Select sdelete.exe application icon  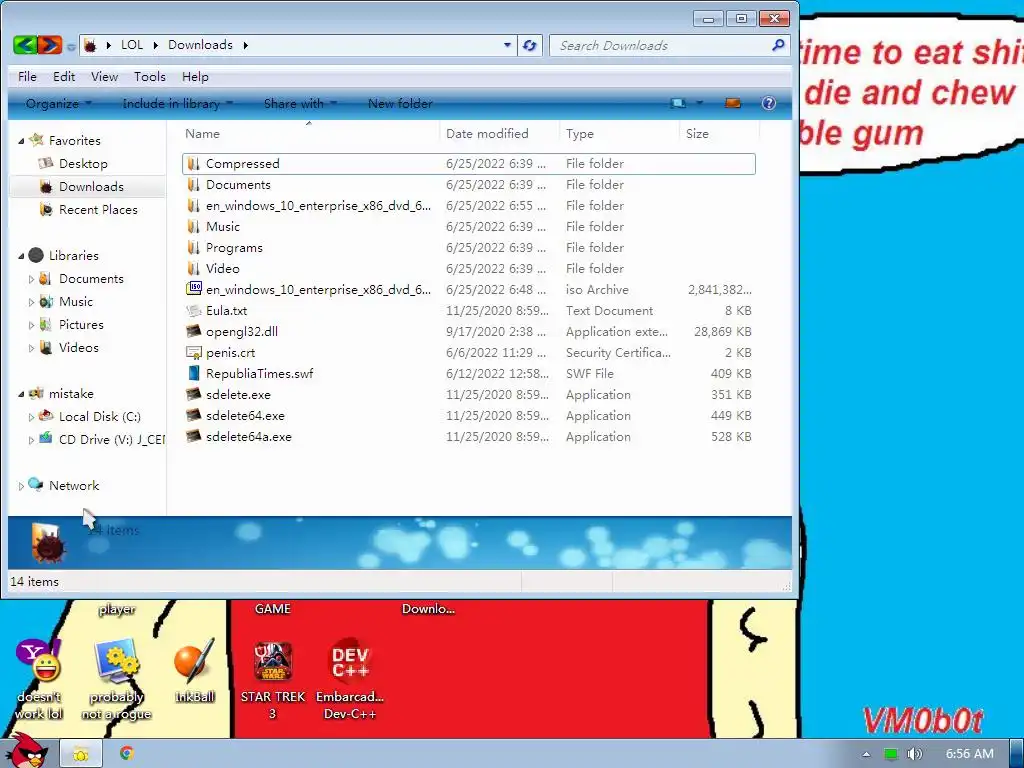coord(193,394)
